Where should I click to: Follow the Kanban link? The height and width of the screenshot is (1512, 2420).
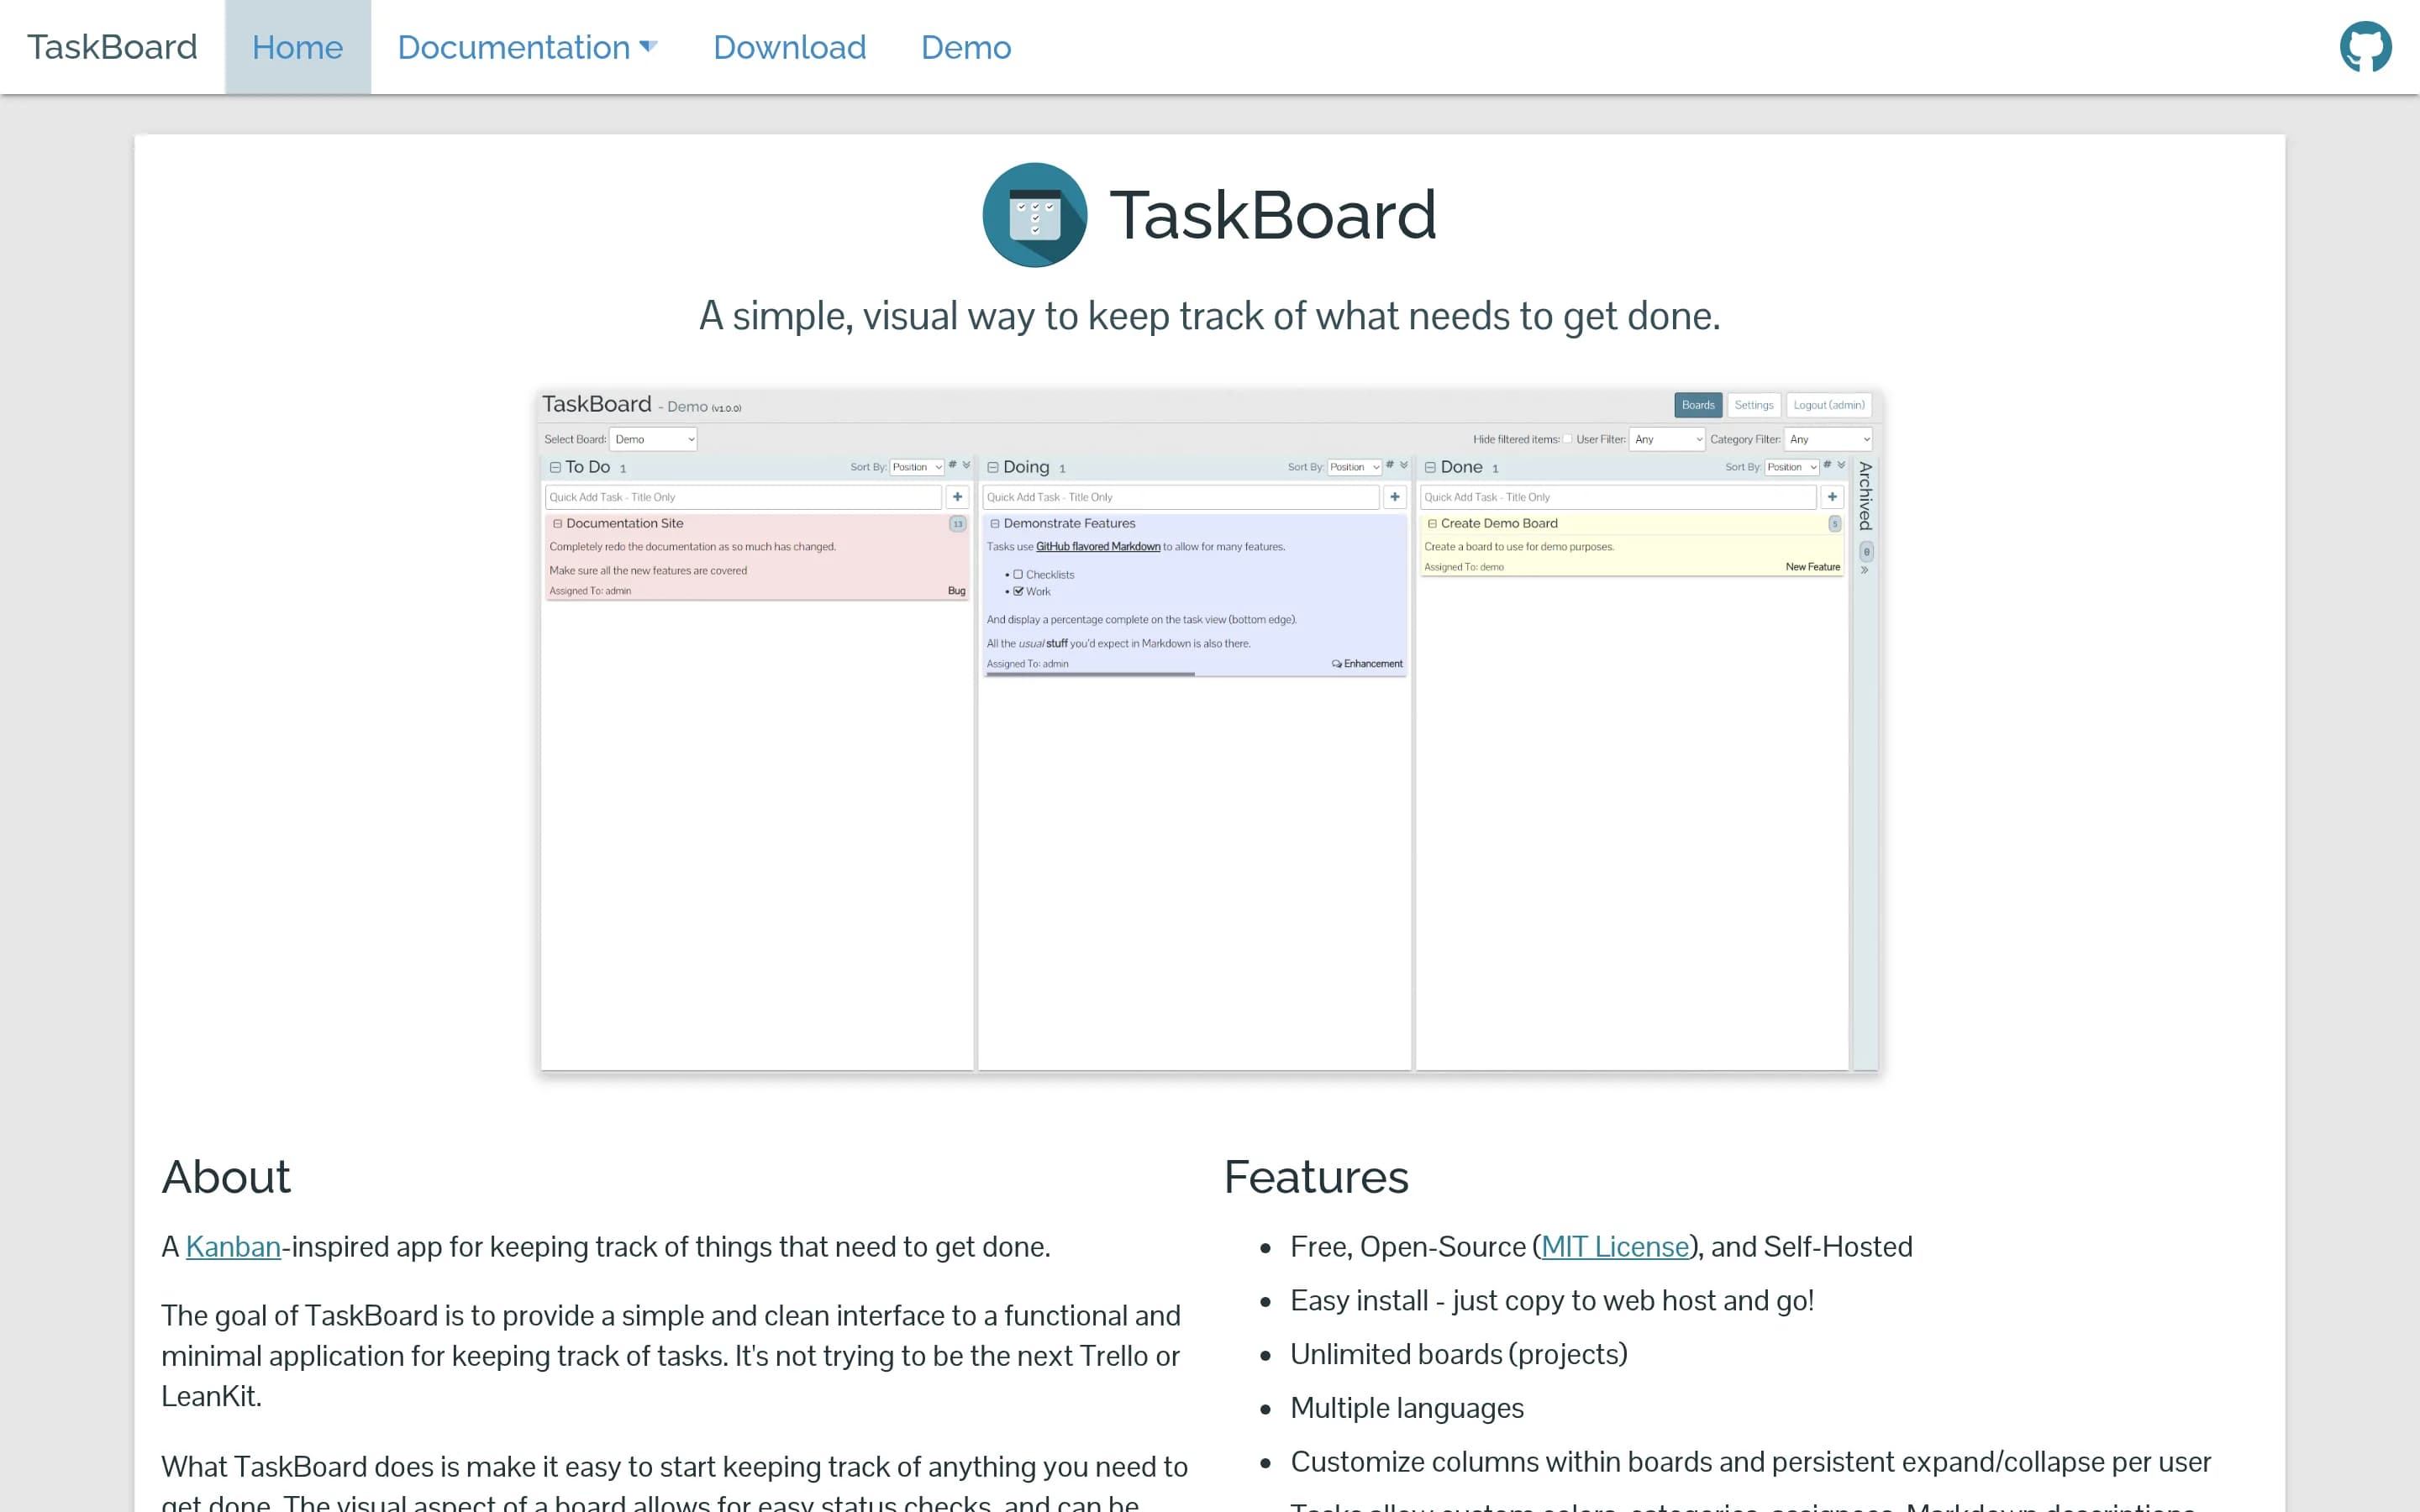[x=233, y=1247]
